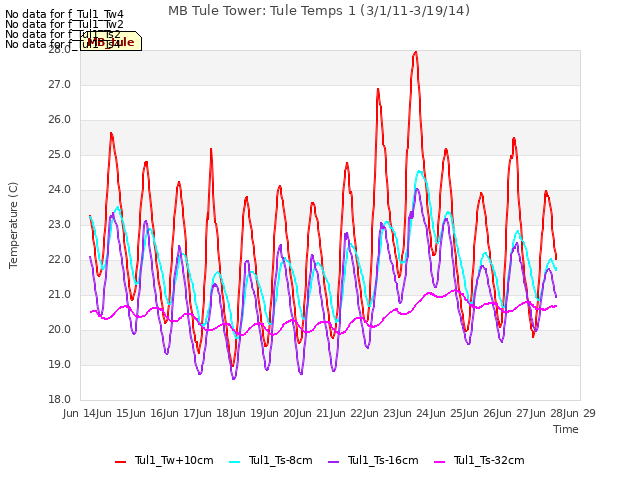Click the red line's highest peak near Jun 24

tap(415, 52)
